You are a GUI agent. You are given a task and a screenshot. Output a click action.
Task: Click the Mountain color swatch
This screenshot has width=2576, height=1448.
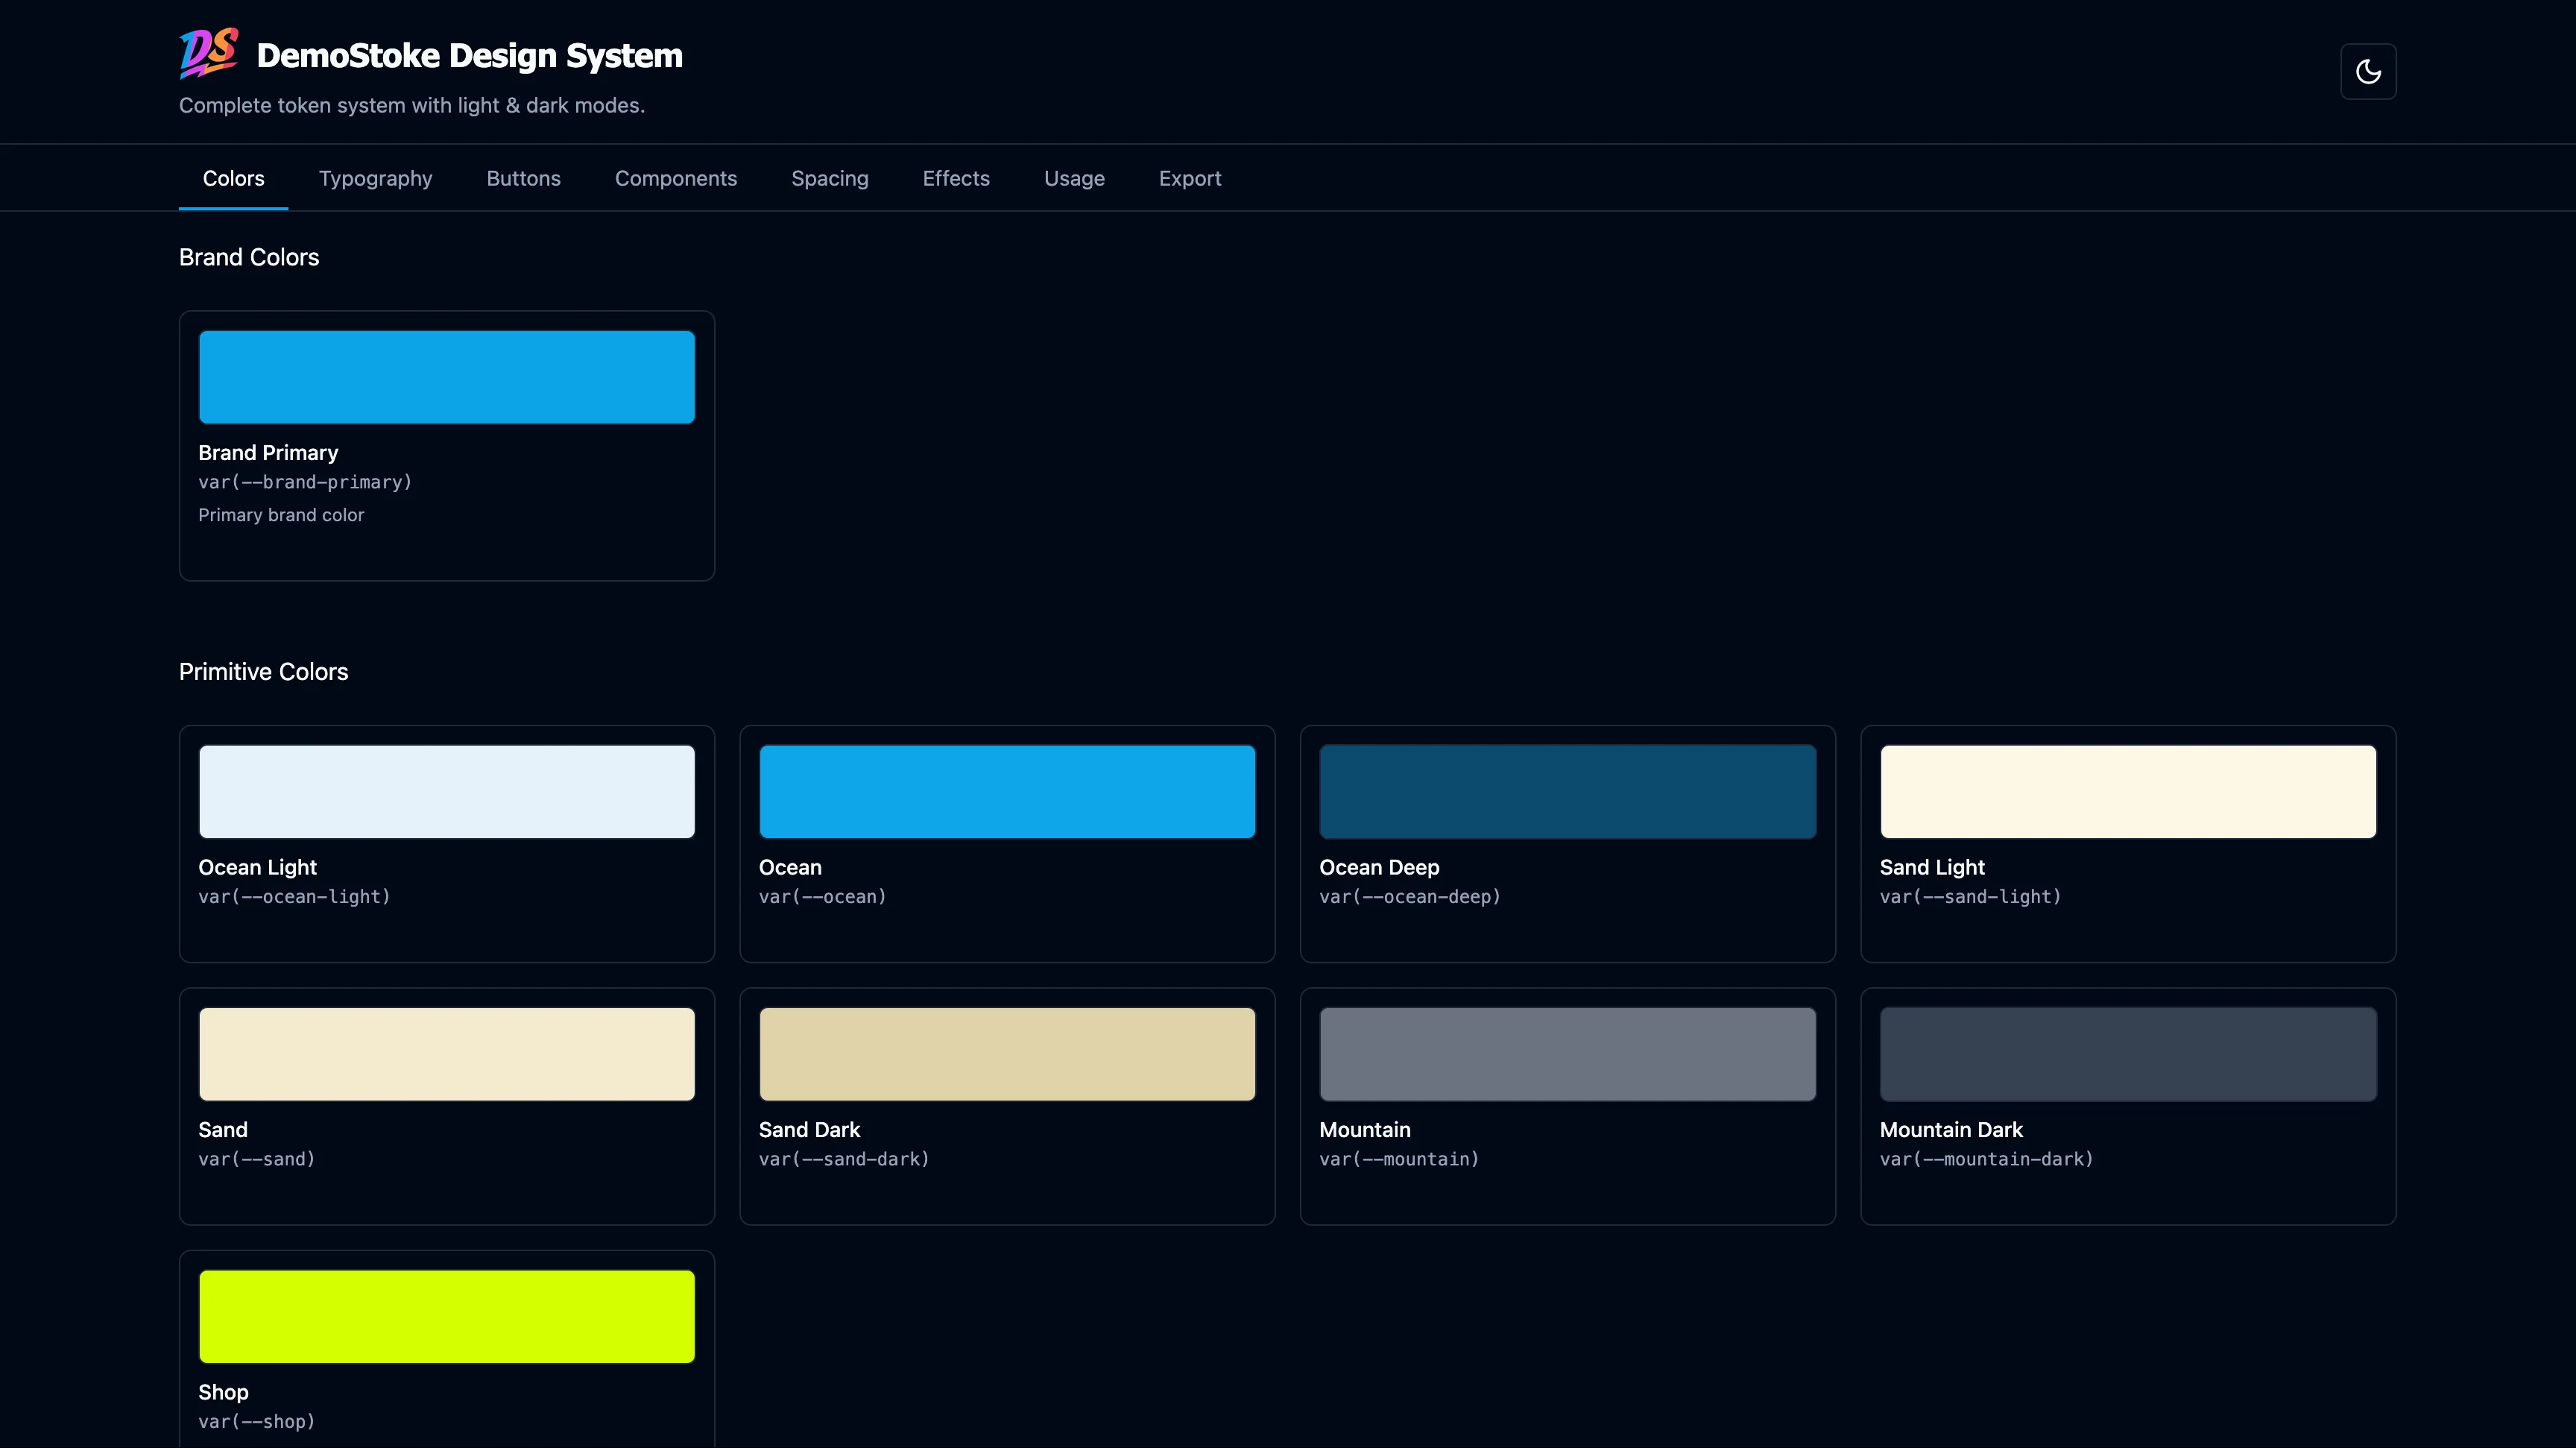1567,1053
